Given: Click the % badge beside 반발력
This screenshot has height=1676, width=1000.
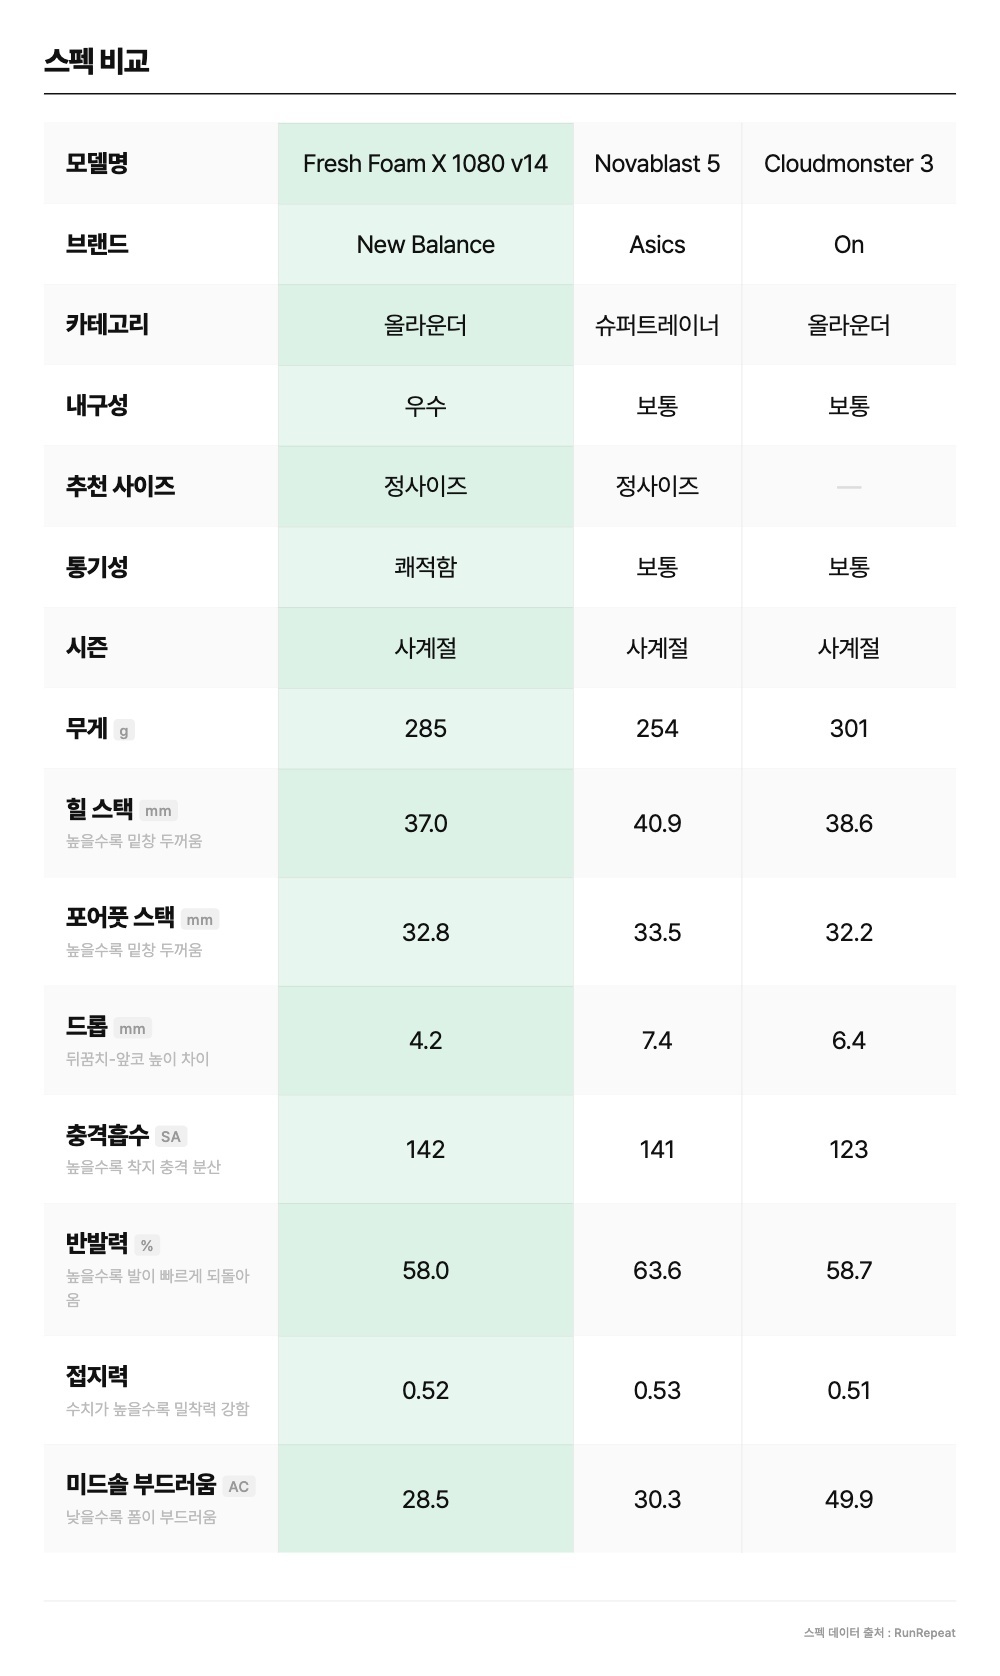Looking at the screenshot, I should [147, 1246].
